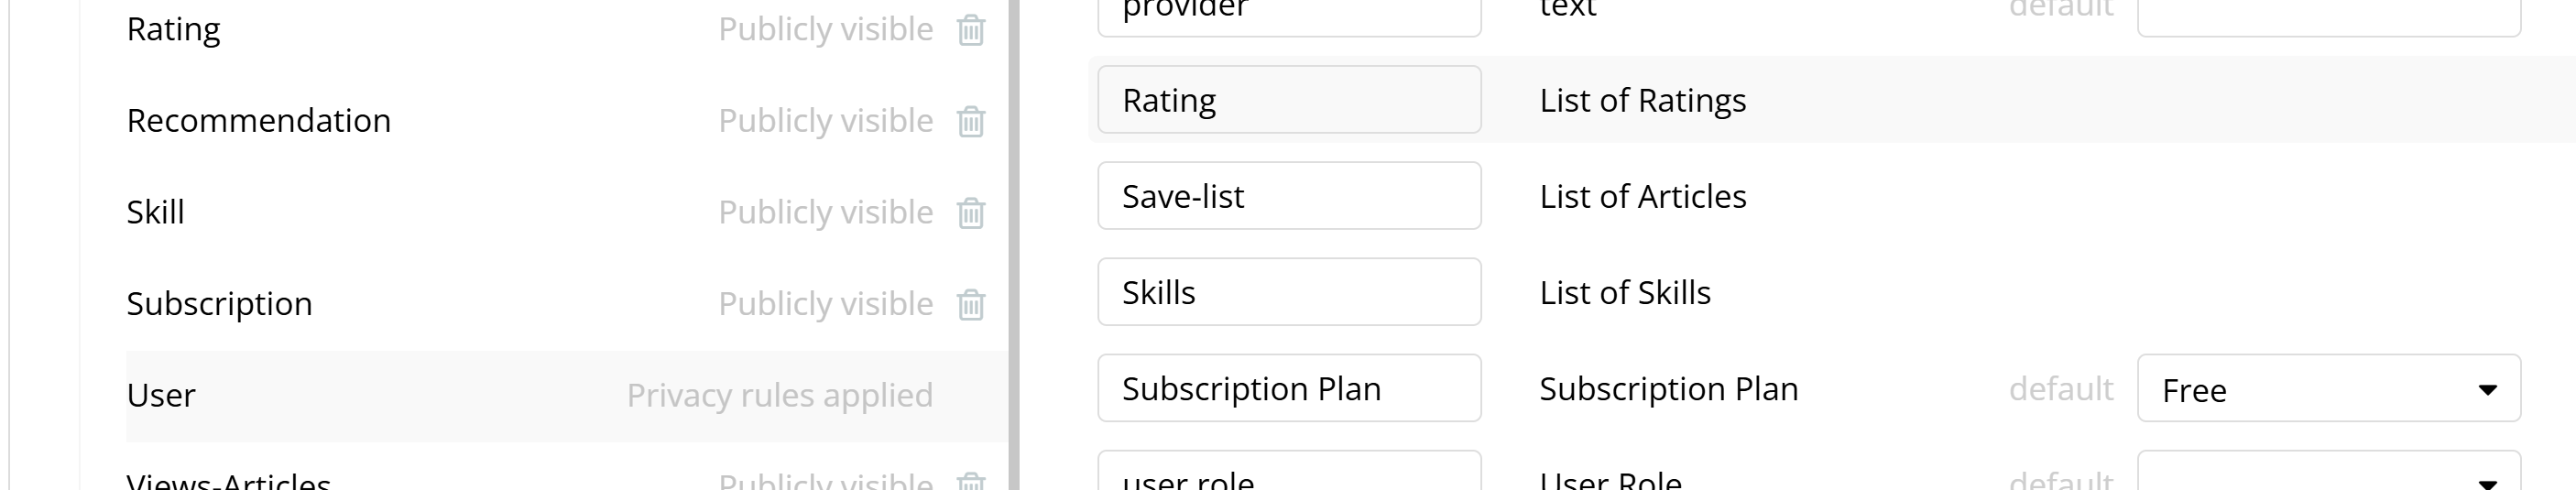Viewport: 2576px width, 490px height.
Task: Click the Save-list field name box
Action: click(x=1288, y=196)
